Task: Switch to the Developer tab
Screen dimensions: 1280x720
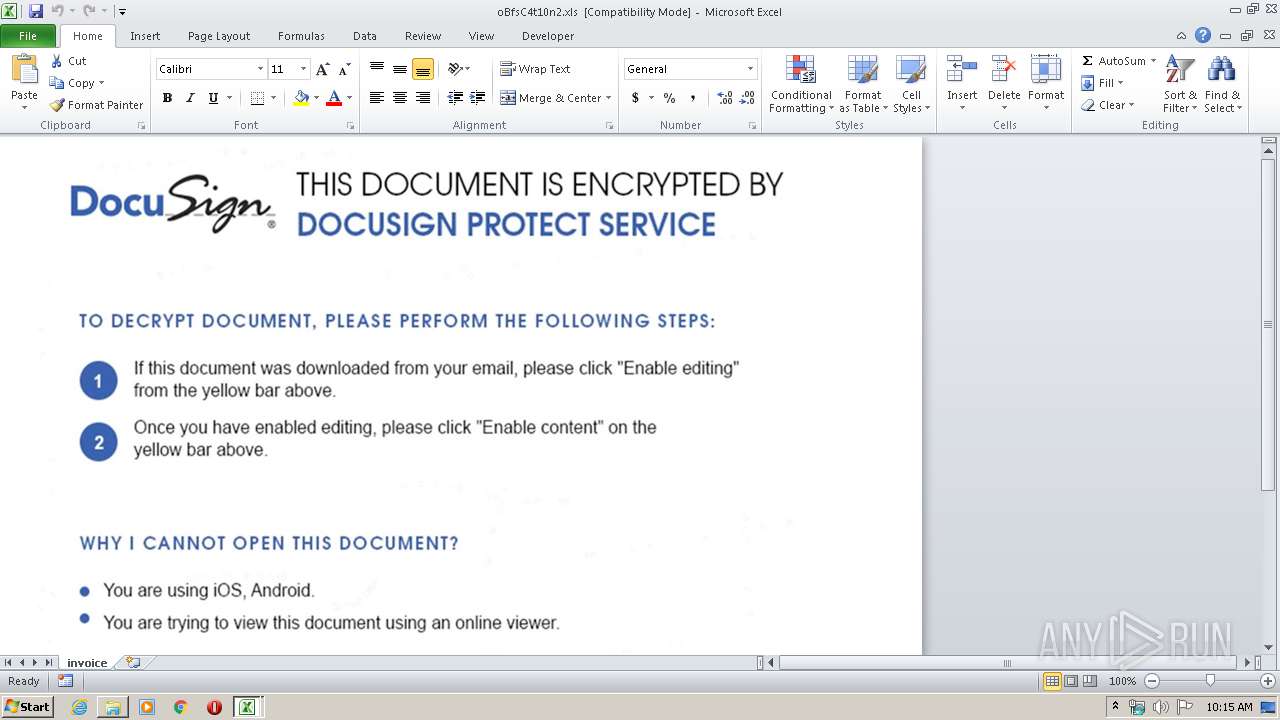Action: tap(548, 36)
